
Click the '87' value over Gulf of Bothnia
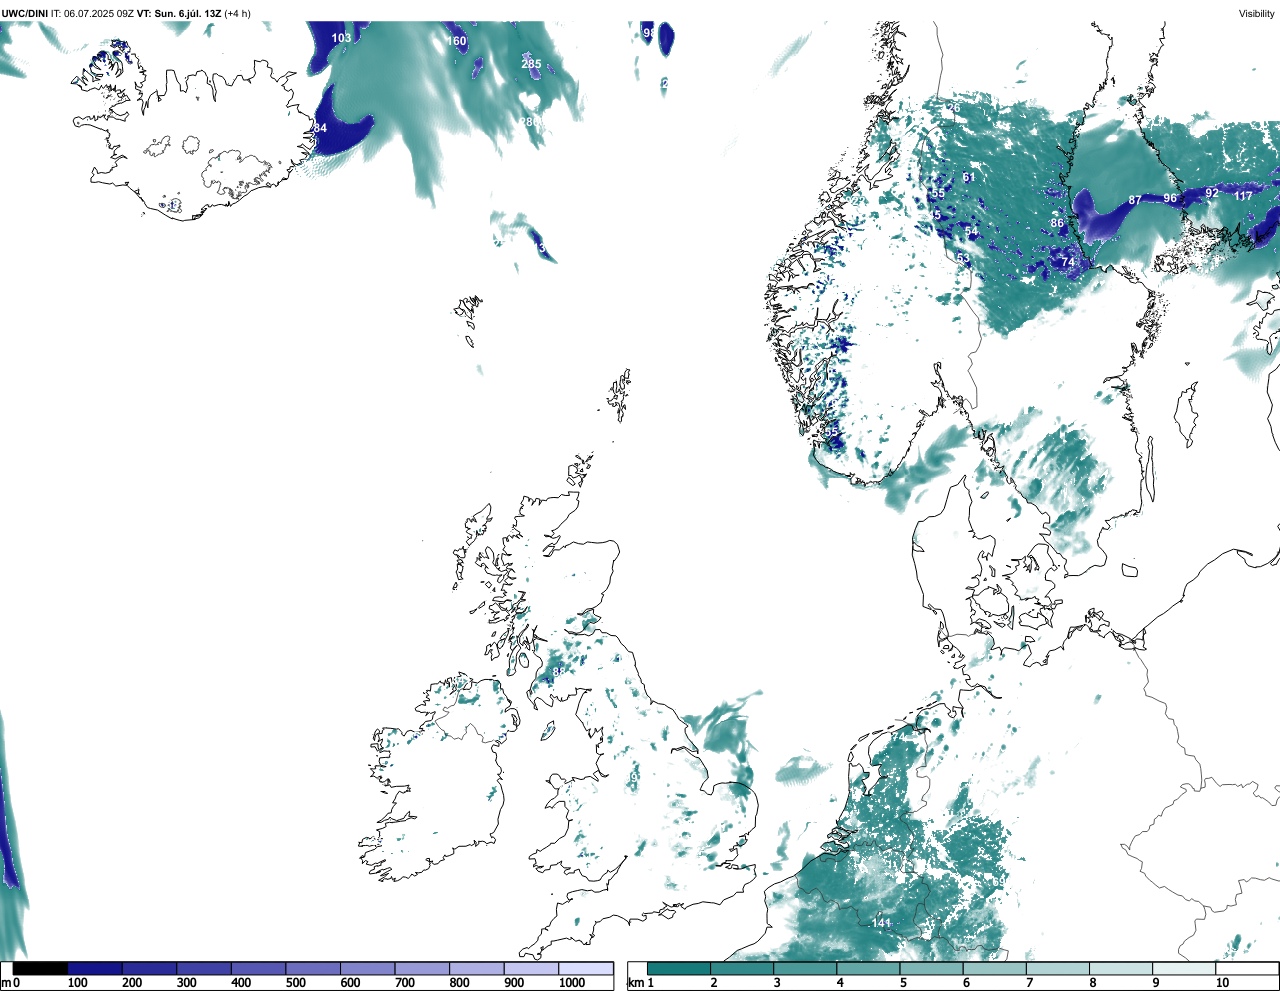coord(1135,200)
